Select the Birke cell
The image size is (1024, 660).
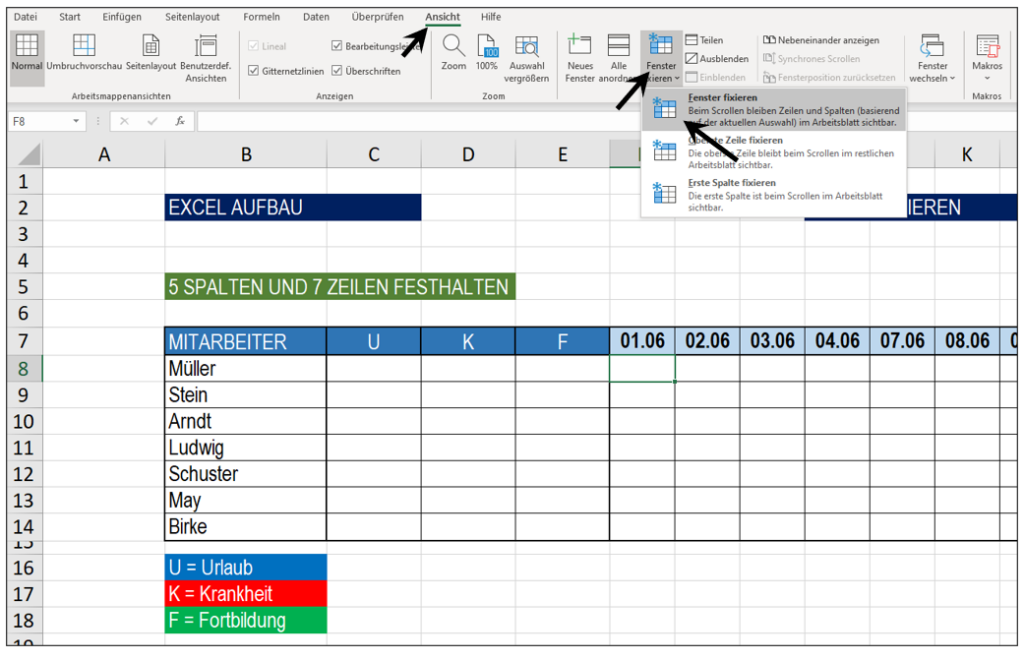(246, 527)
